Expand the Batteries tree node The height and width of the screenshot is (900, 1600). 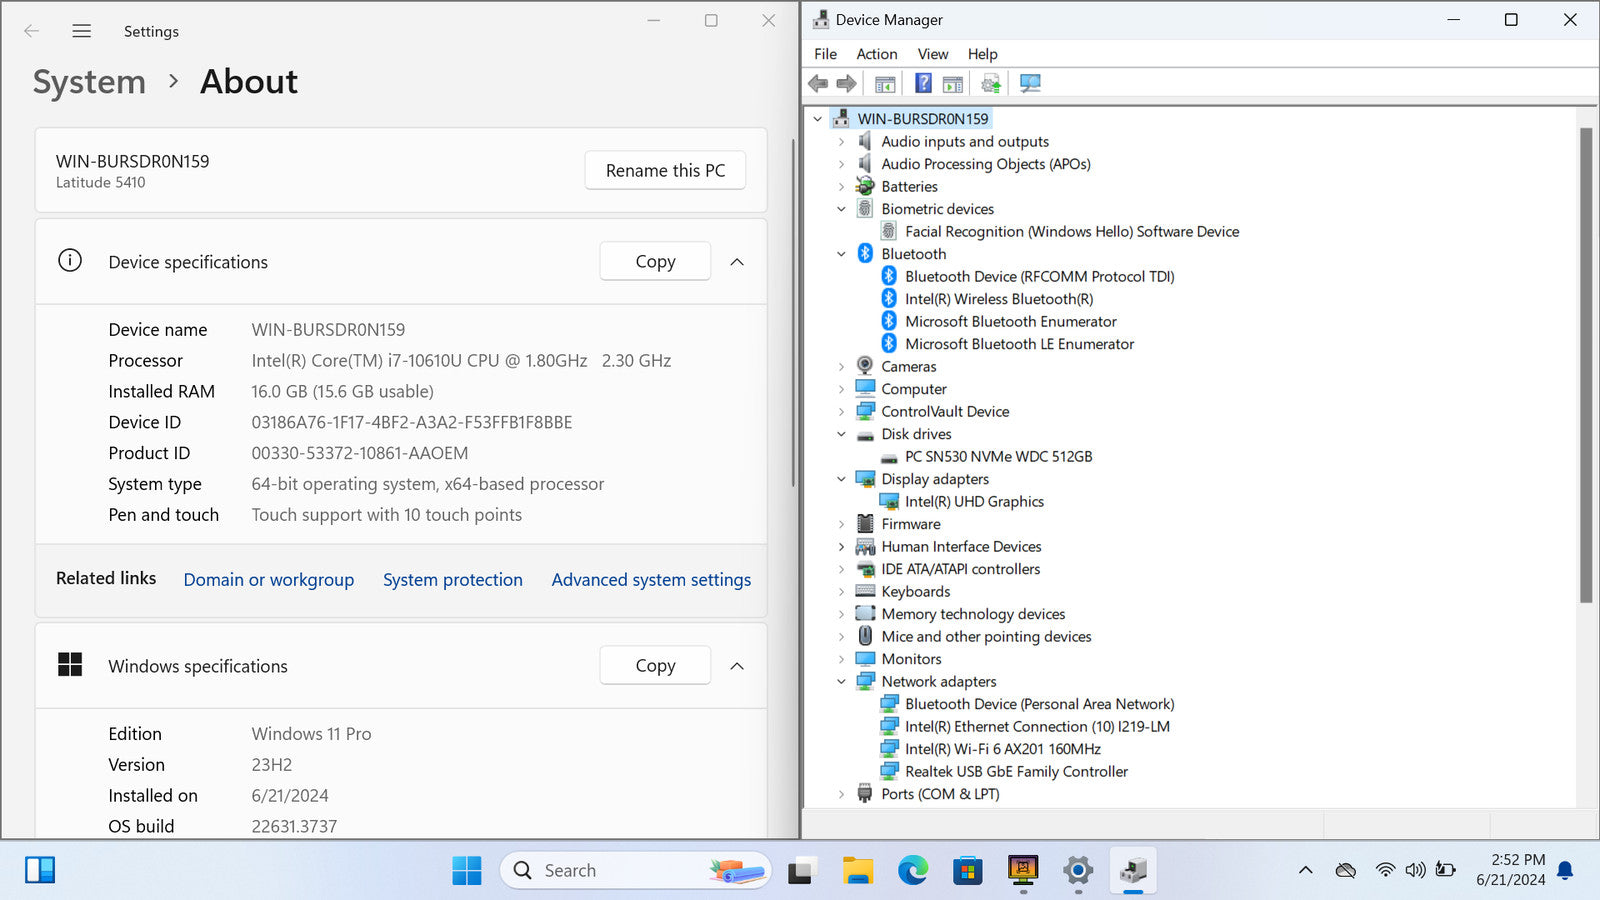coord(841,187)
